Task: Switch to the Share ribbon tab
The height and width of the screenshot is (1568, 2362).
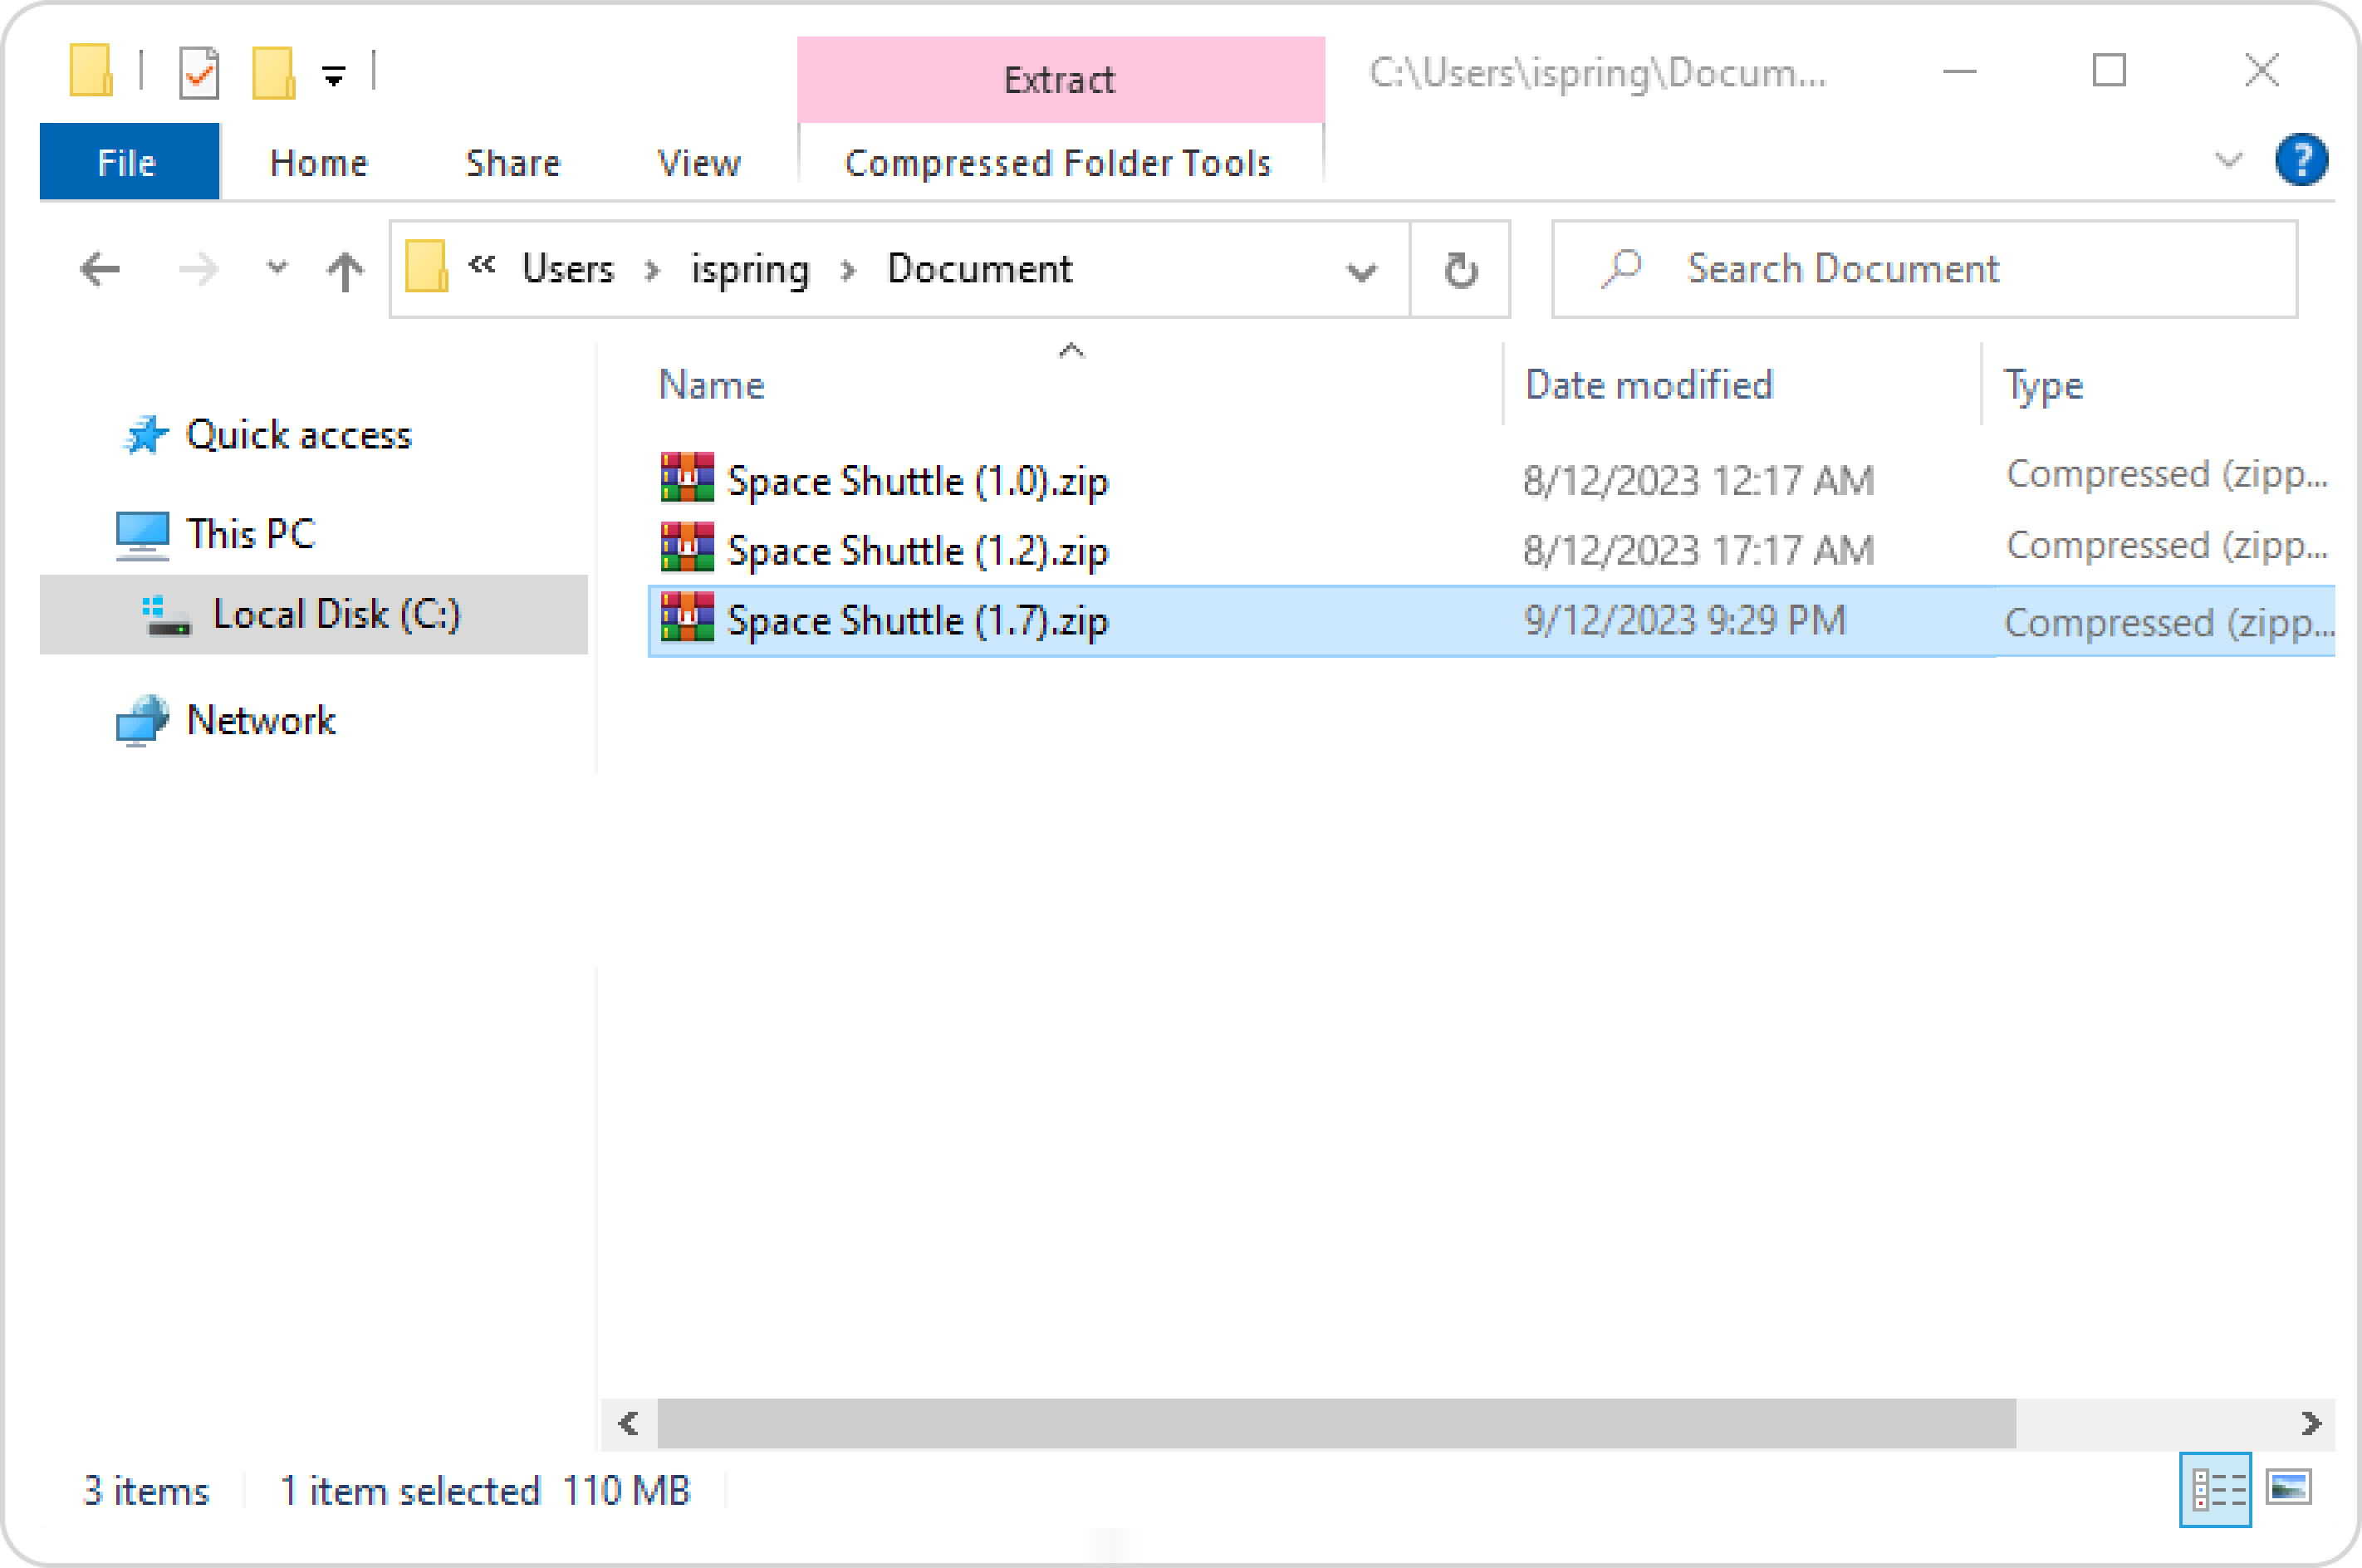Action: coord(513,163)
